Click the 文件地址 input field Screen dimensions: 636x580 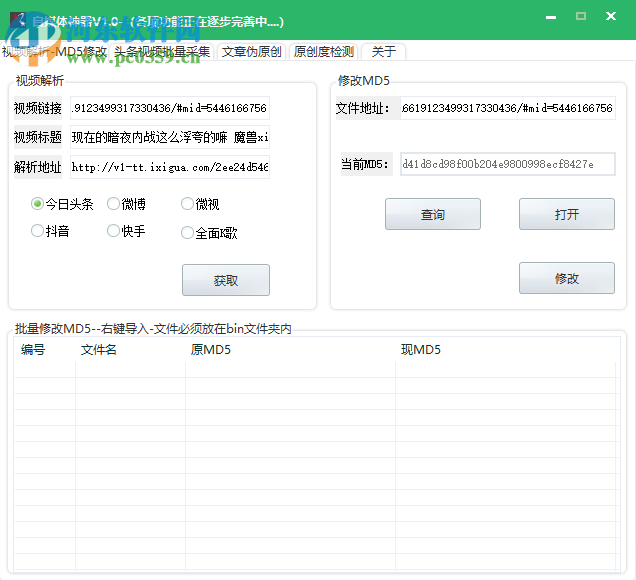coord(508,108)
